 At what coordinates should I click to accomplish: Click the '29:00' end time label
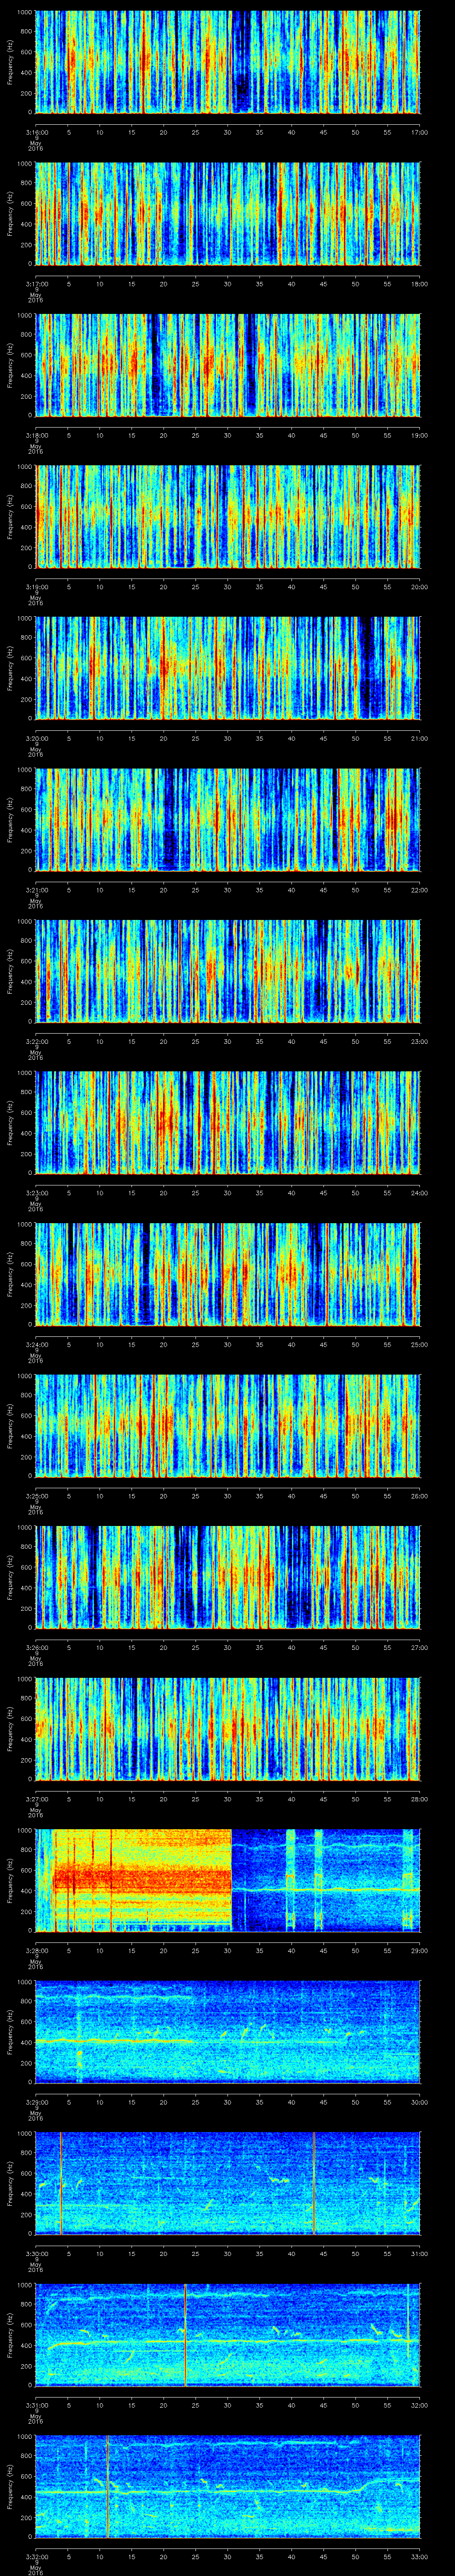coord(419,1950)
